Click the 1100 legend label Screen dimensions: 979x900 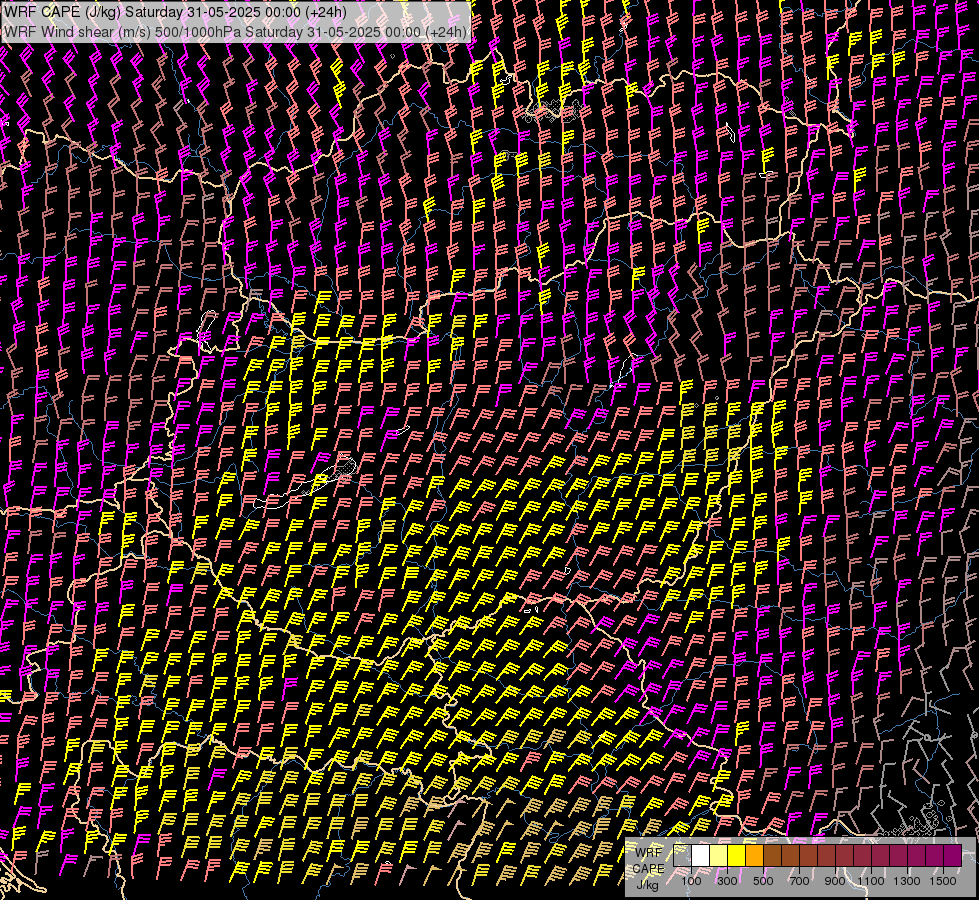870,881
